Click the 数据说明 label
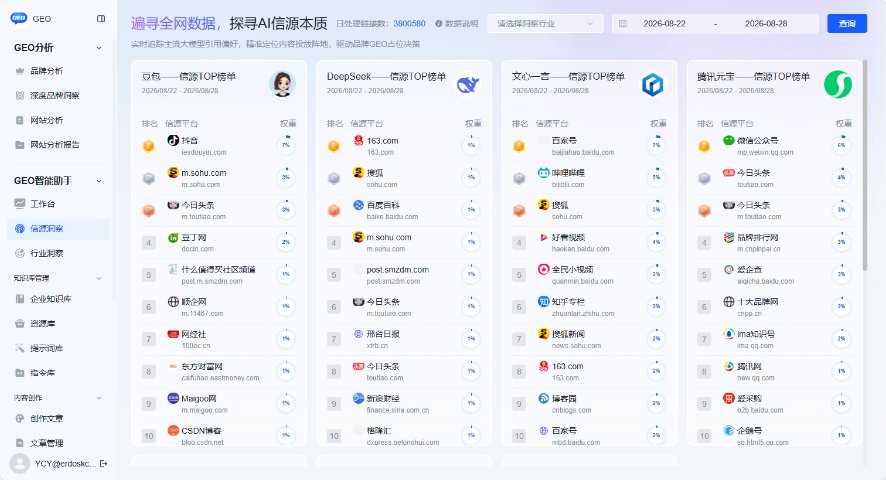This screenshot has width=886, height=480. click(461, 24)
